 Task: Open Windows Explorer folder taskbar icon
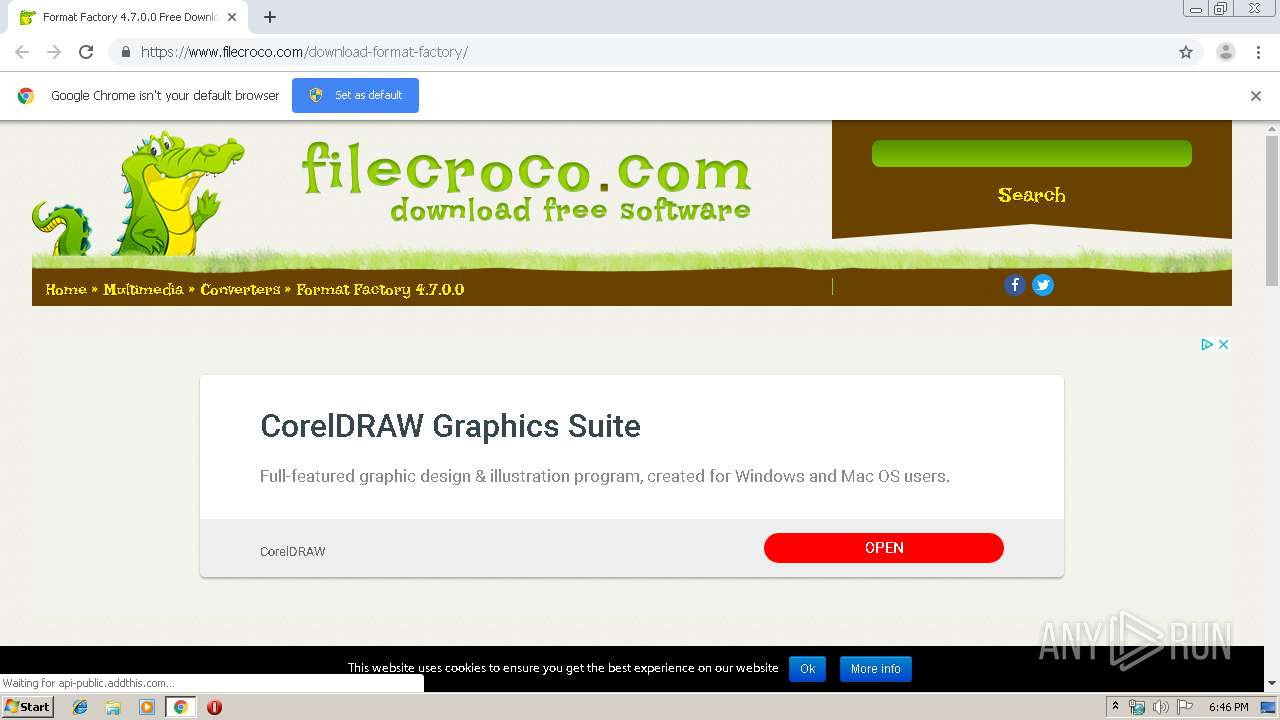113,707
